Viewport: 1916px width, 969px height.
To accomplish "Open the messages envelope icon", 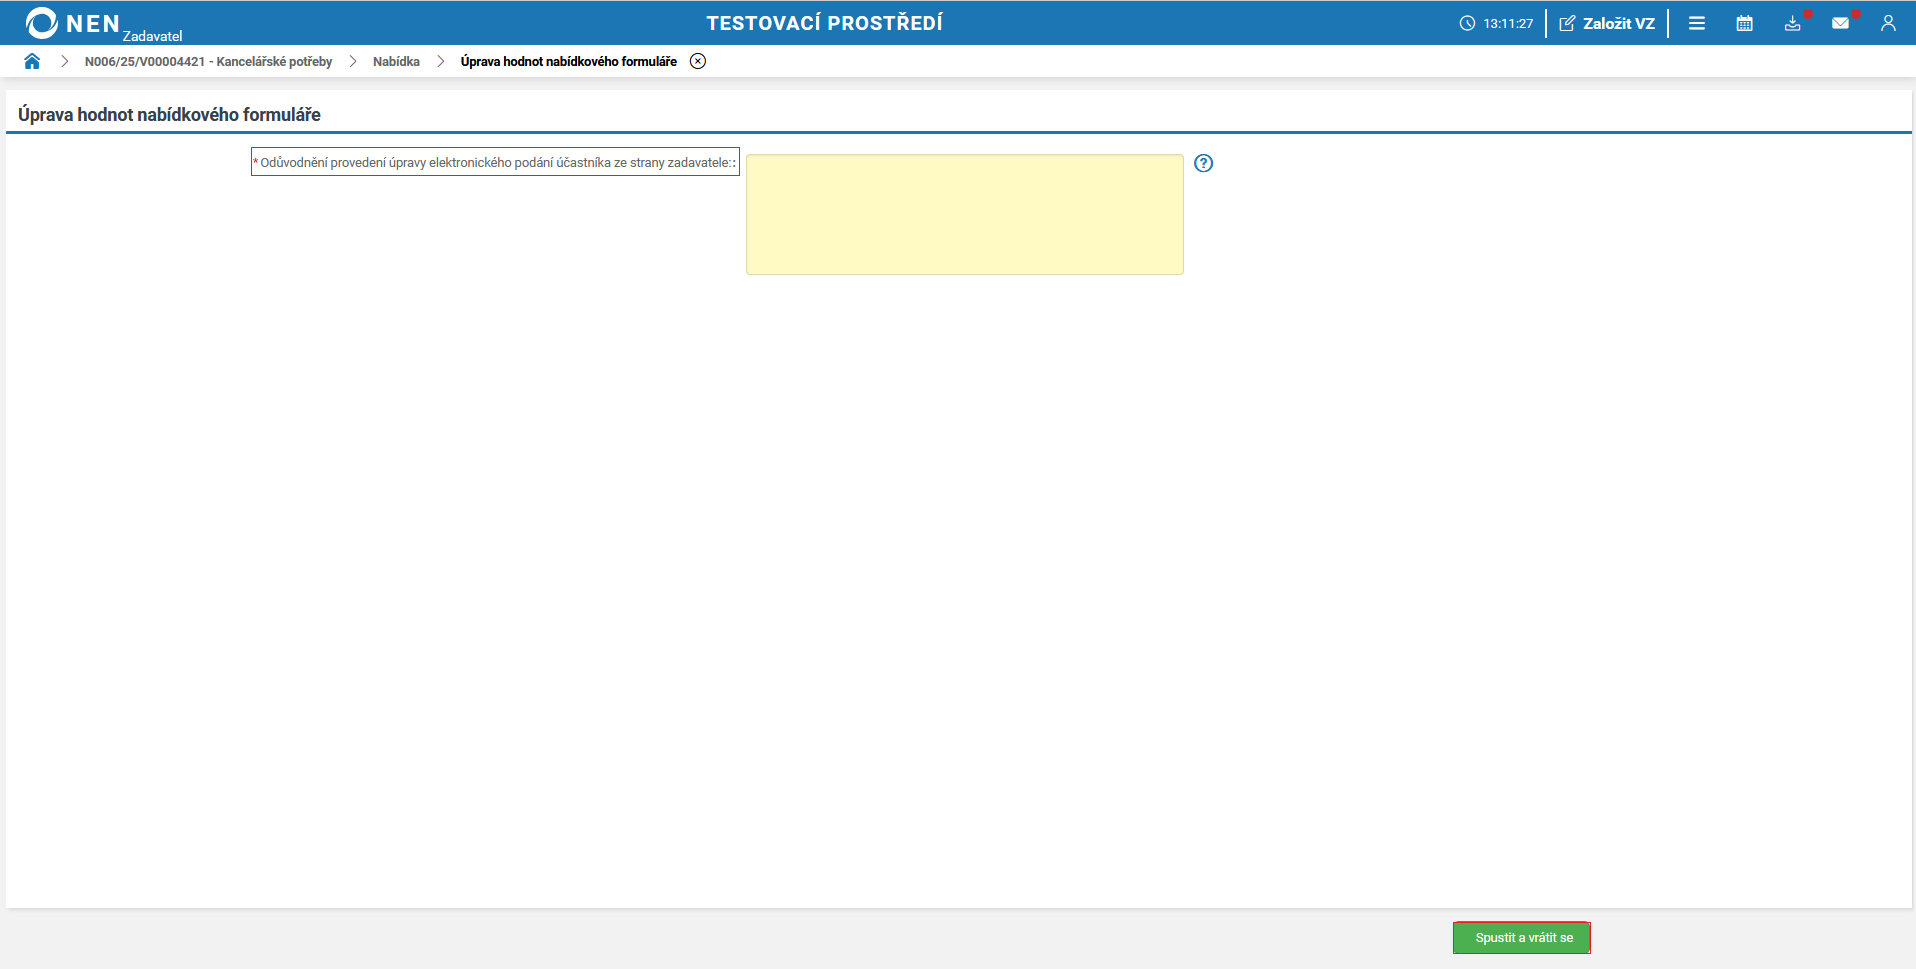I will [1841, 23].
